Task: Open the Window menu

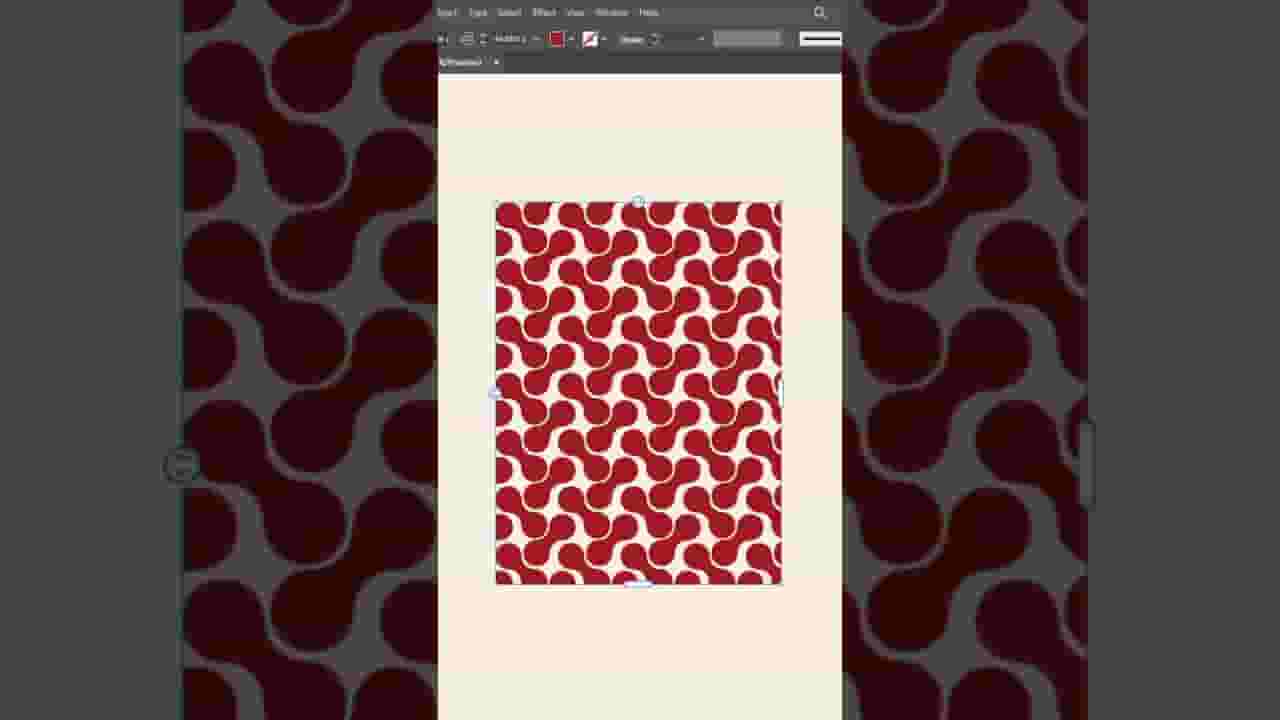Action: pyautogui.click(x=611, y=13)
